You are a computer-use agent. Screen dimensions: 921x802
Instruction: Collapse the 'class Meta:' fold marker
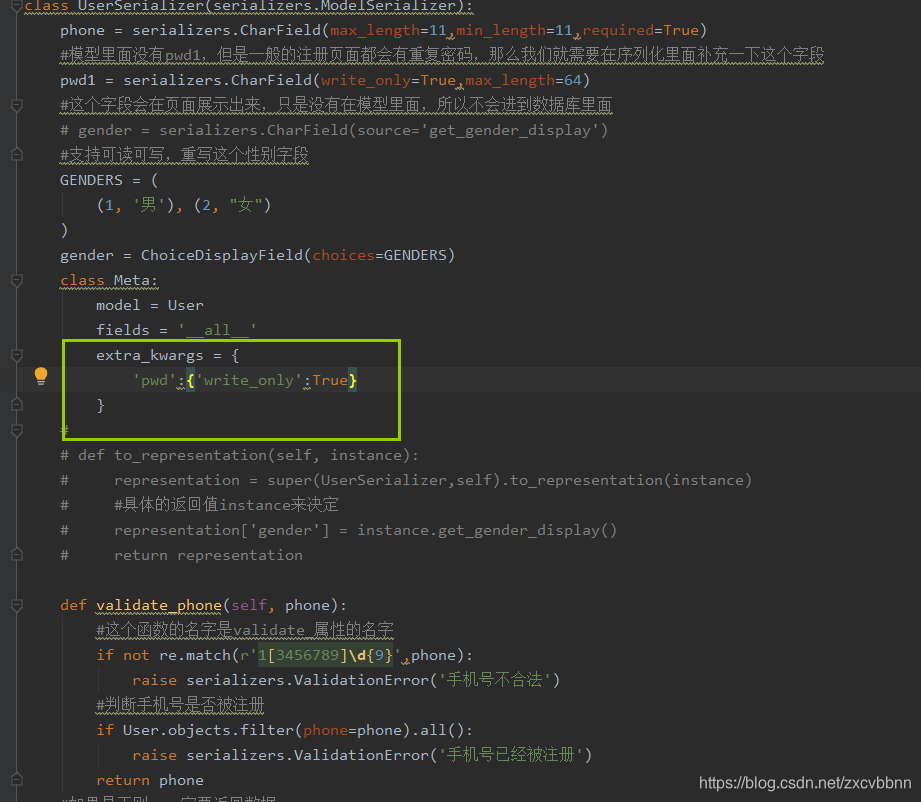click(17, 280)
